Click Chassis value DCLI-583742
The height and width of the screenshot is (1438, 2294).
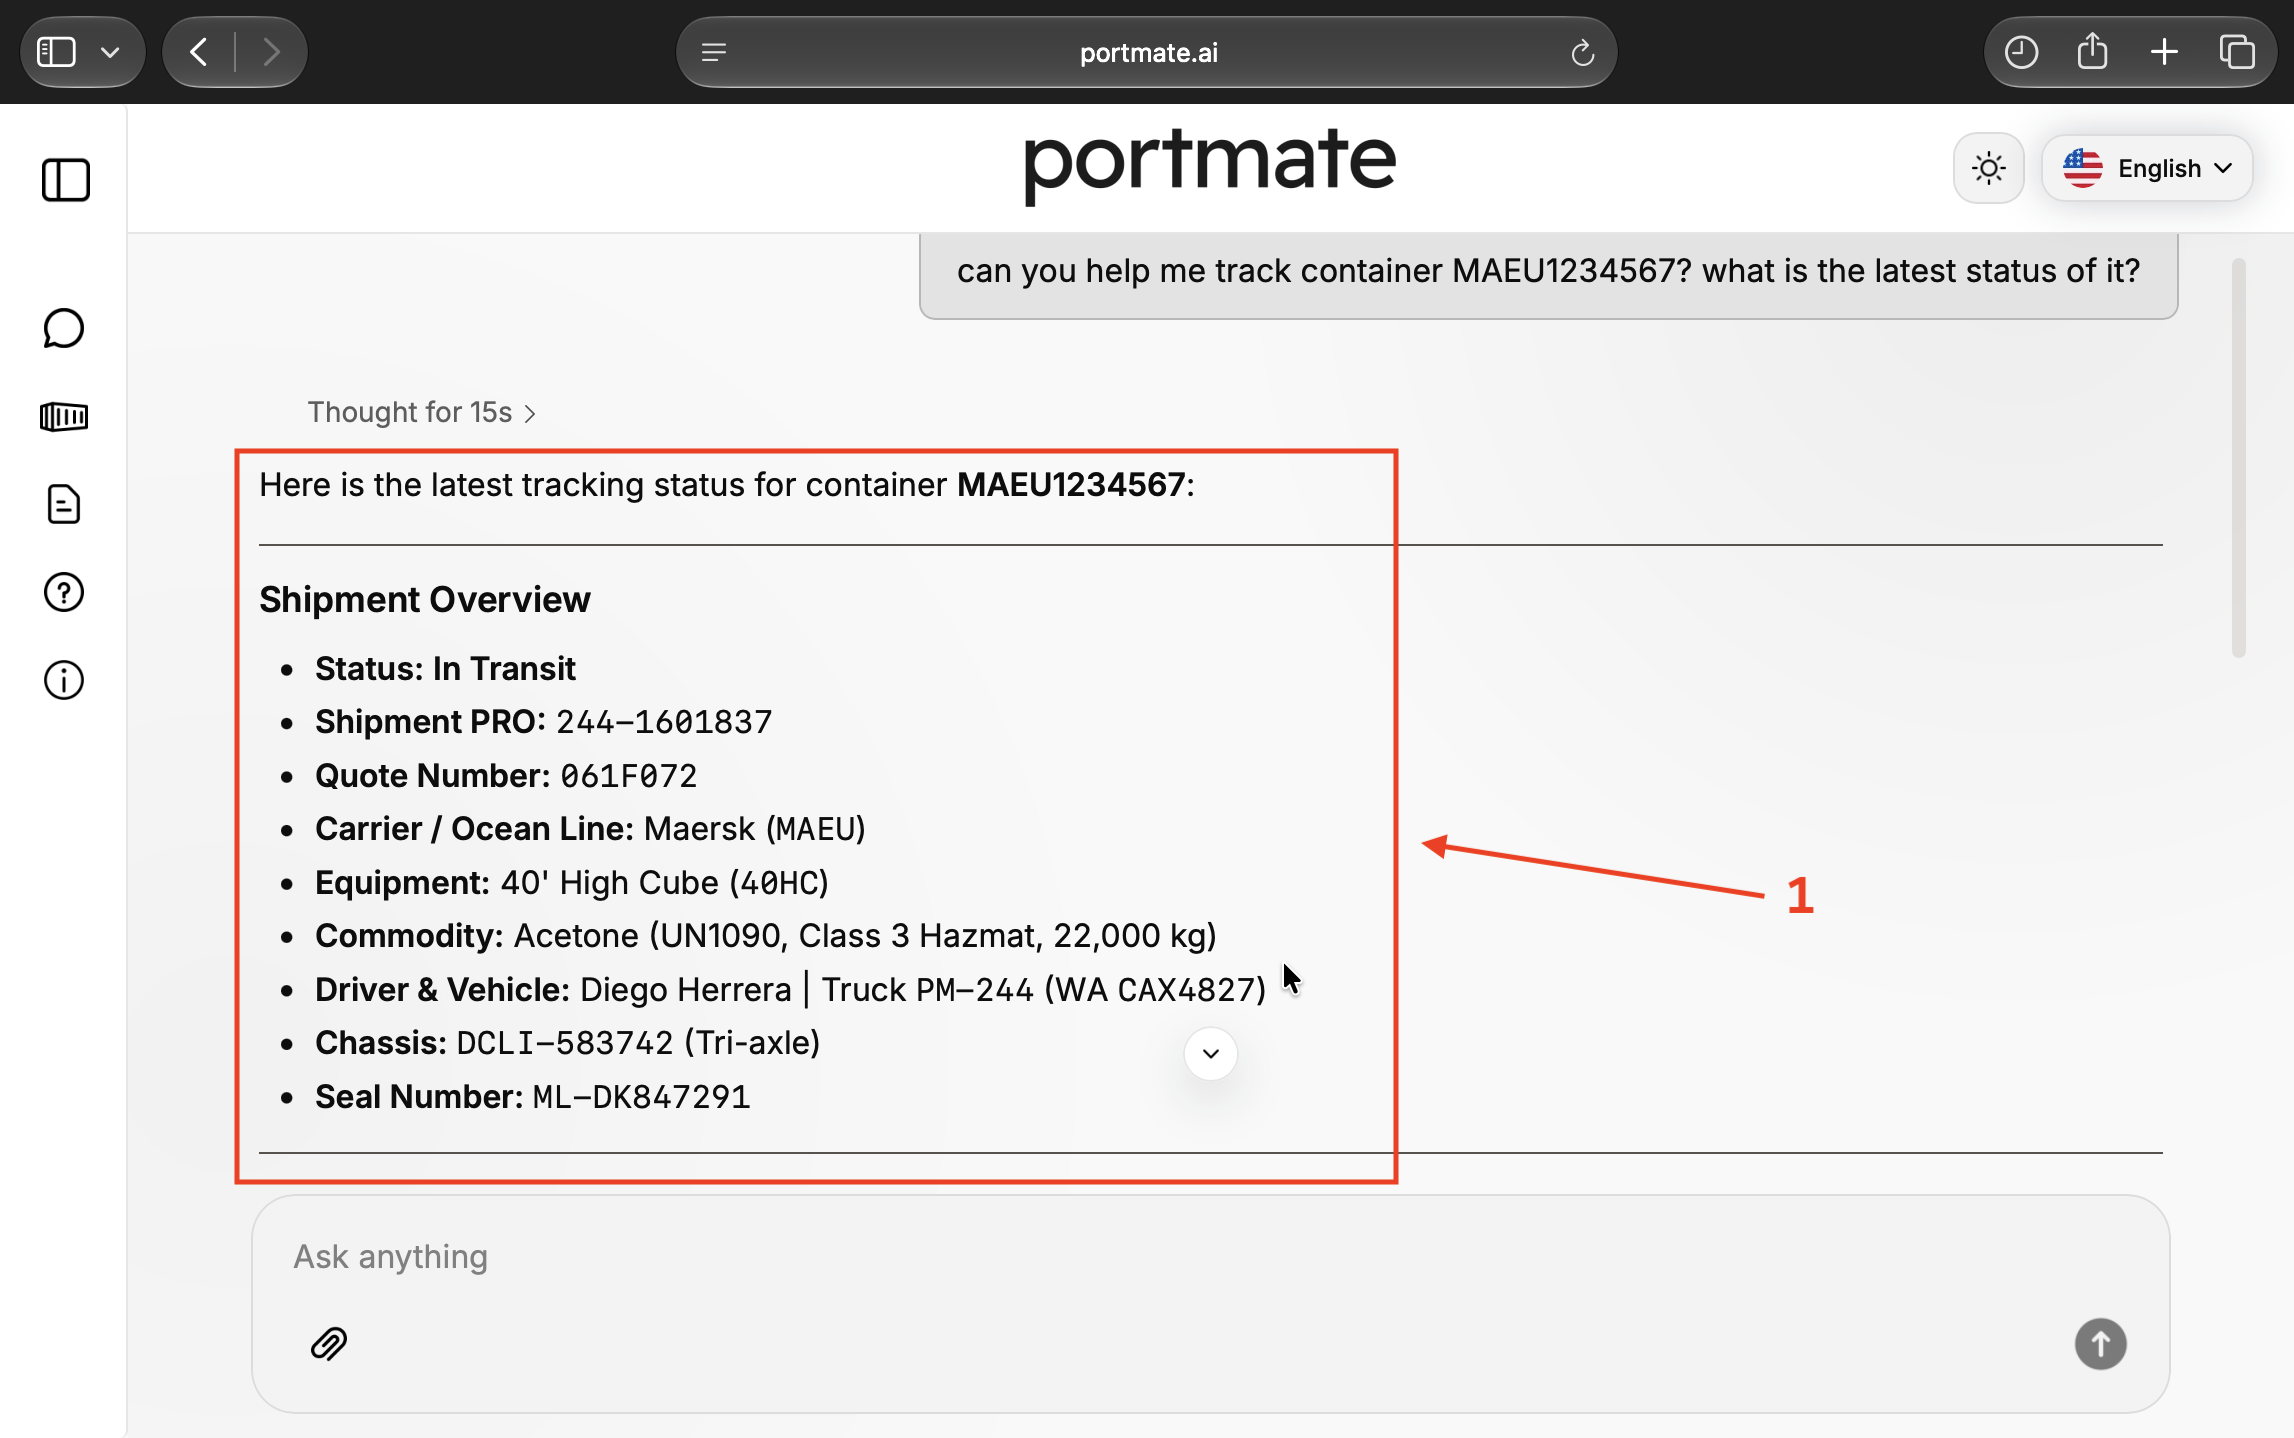(564, 1043)
